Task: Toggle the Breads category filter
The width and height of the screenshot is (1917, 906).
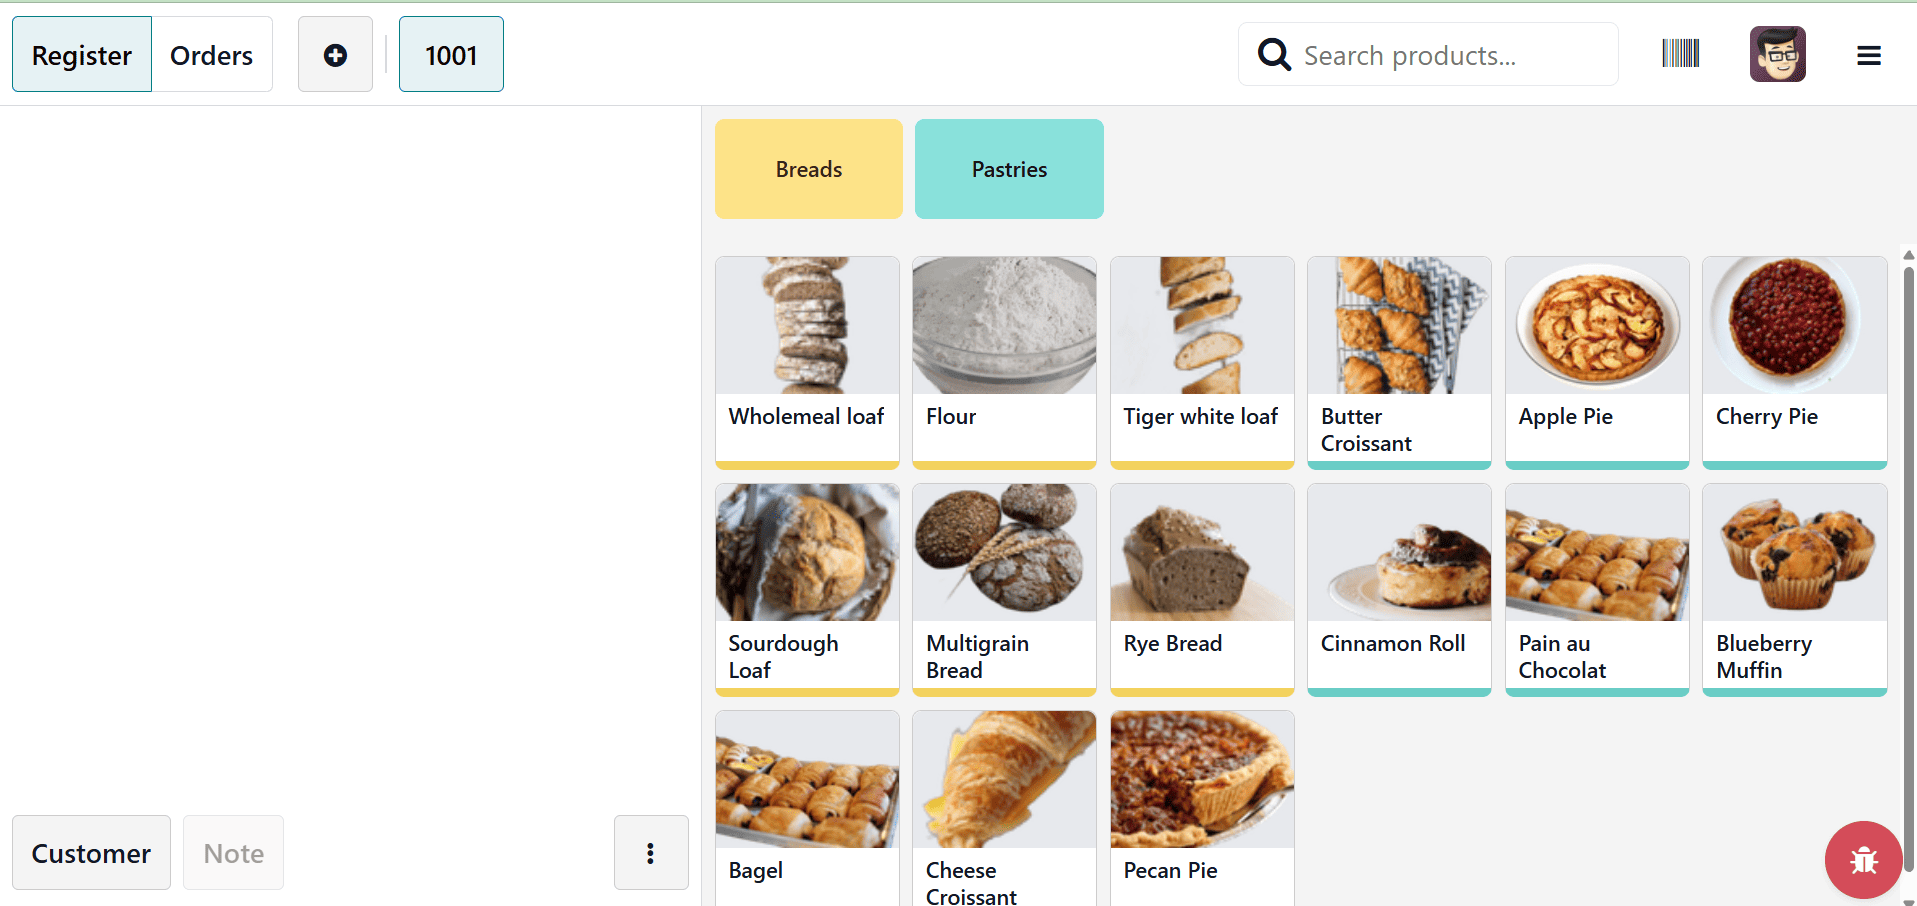Action: point(807,168)
